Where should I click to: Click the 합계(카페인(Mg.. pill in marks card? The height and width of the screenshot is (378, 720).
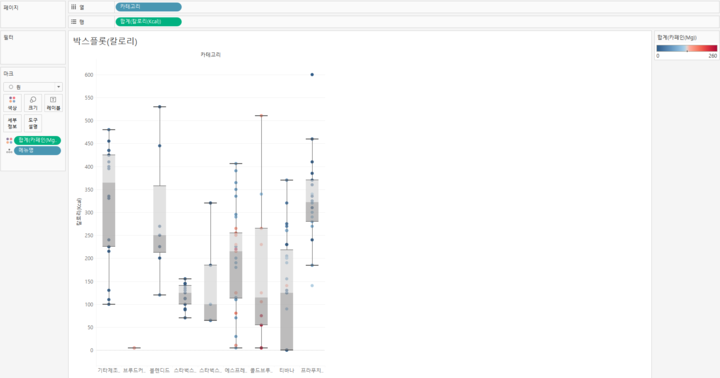pos(37,141)
